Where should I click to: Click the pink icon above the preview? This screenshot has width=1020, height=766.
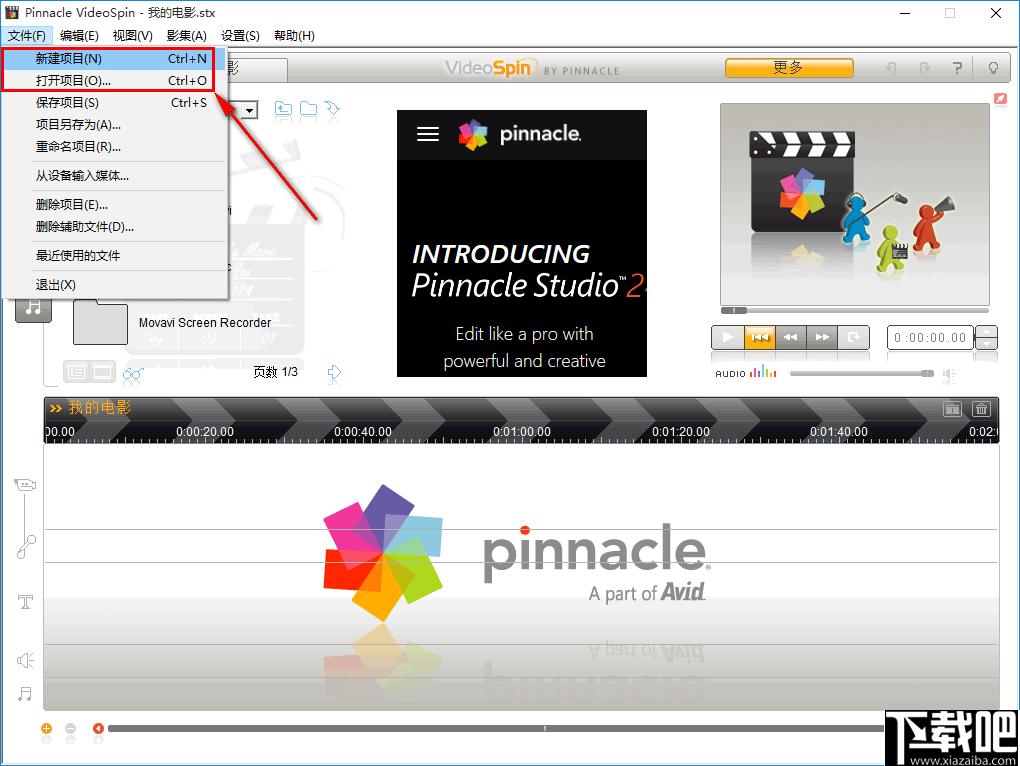coord(1000,98)
